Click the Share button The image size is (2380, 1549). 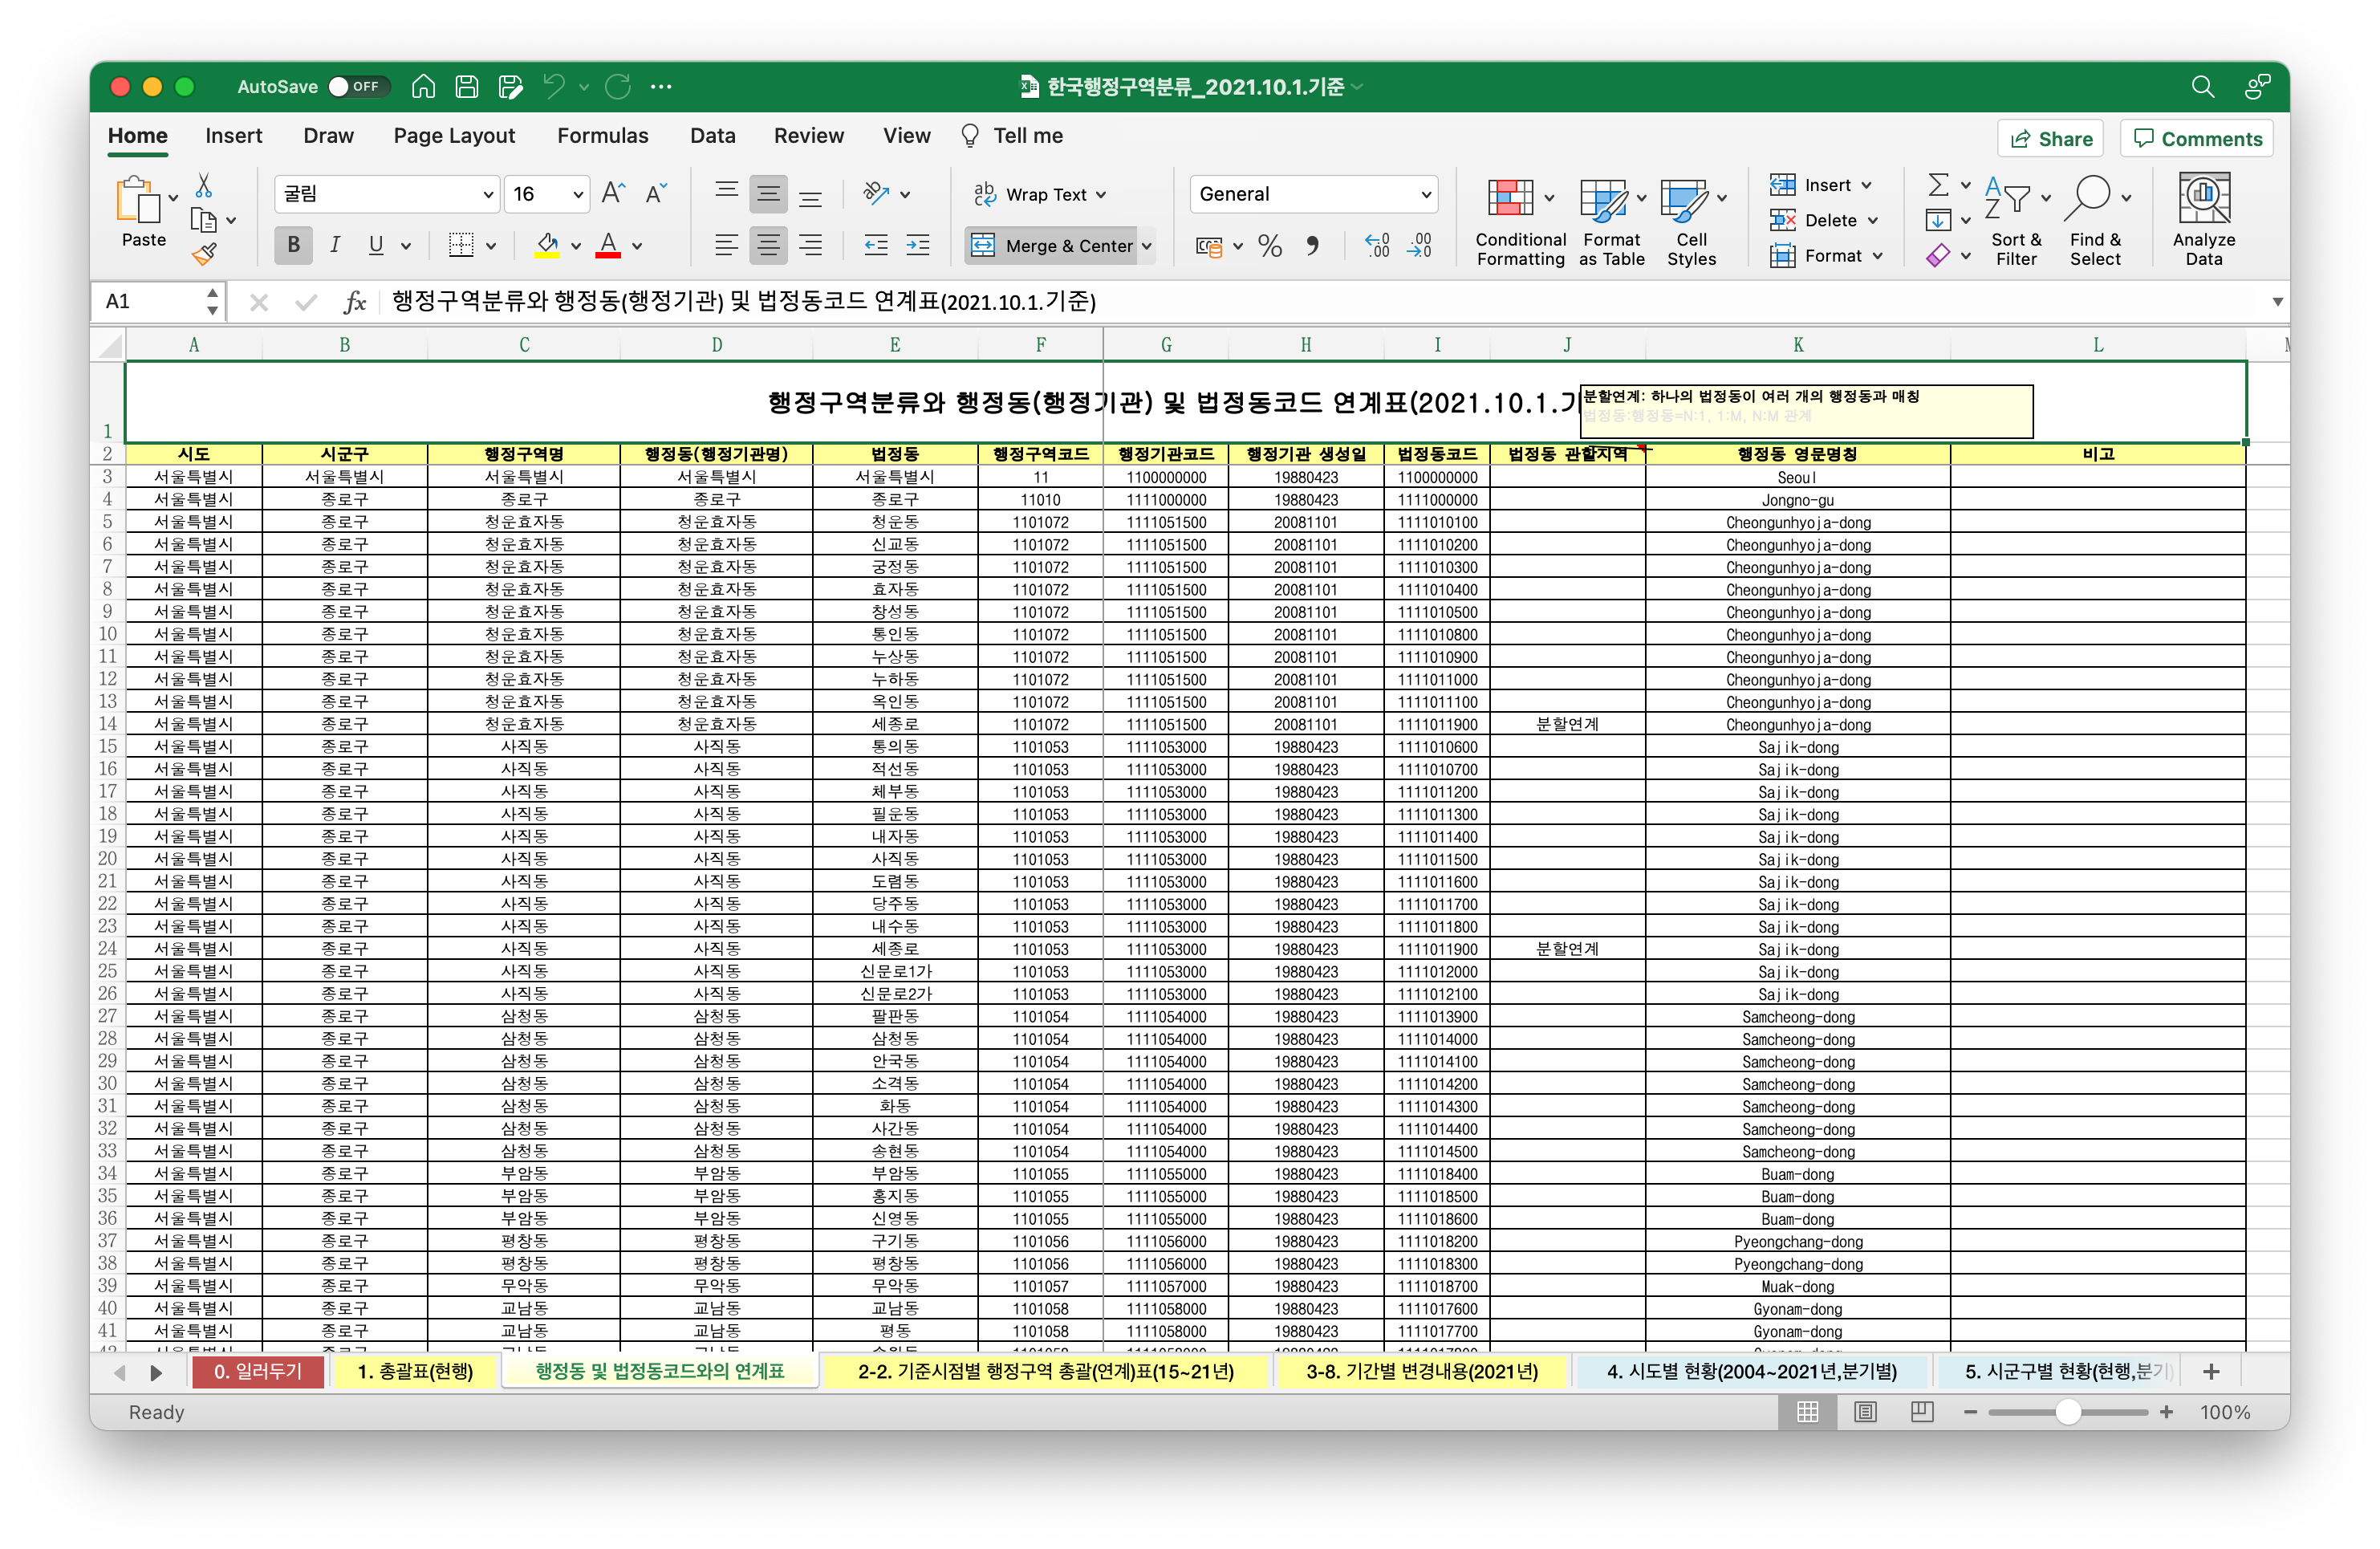tap(2051, 139)
